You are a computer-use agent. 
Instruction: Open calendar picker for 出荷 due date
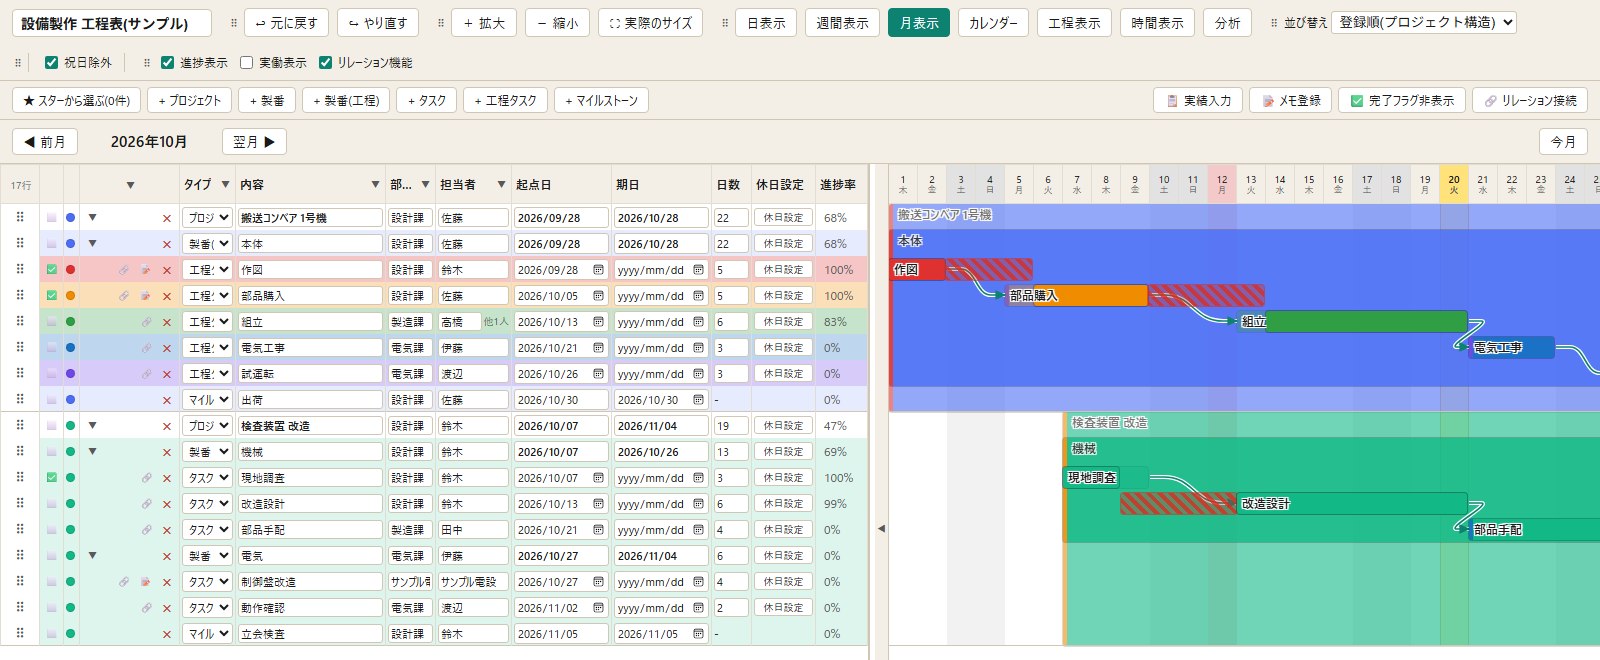(x=698, y=400)
